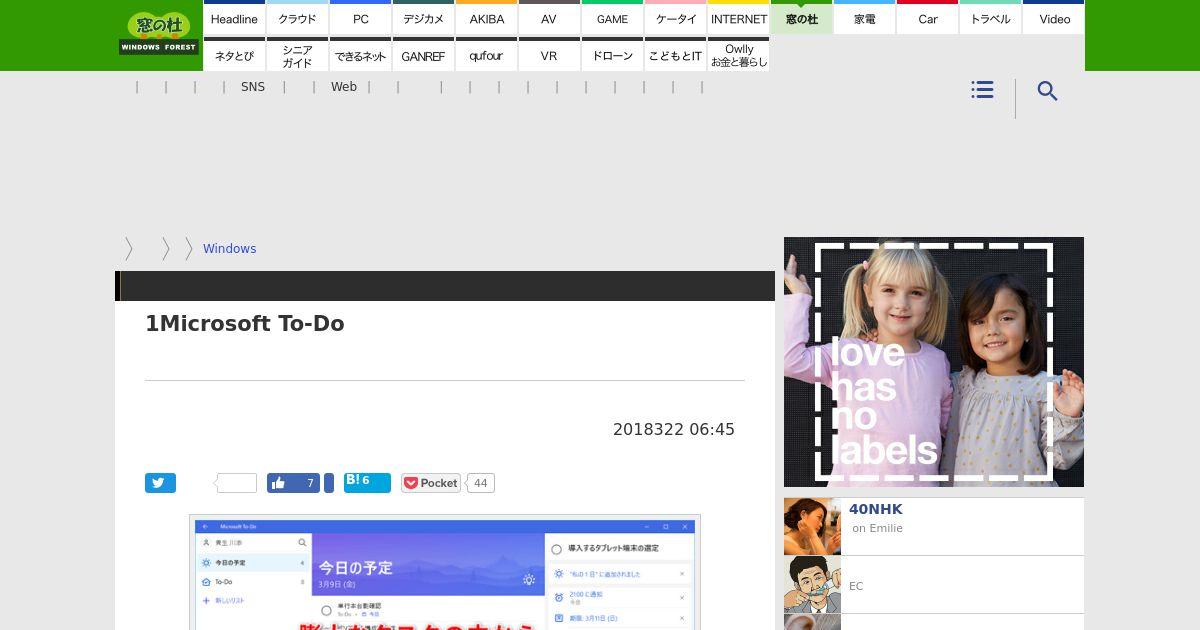Open the GANREF link

point(423,55)
